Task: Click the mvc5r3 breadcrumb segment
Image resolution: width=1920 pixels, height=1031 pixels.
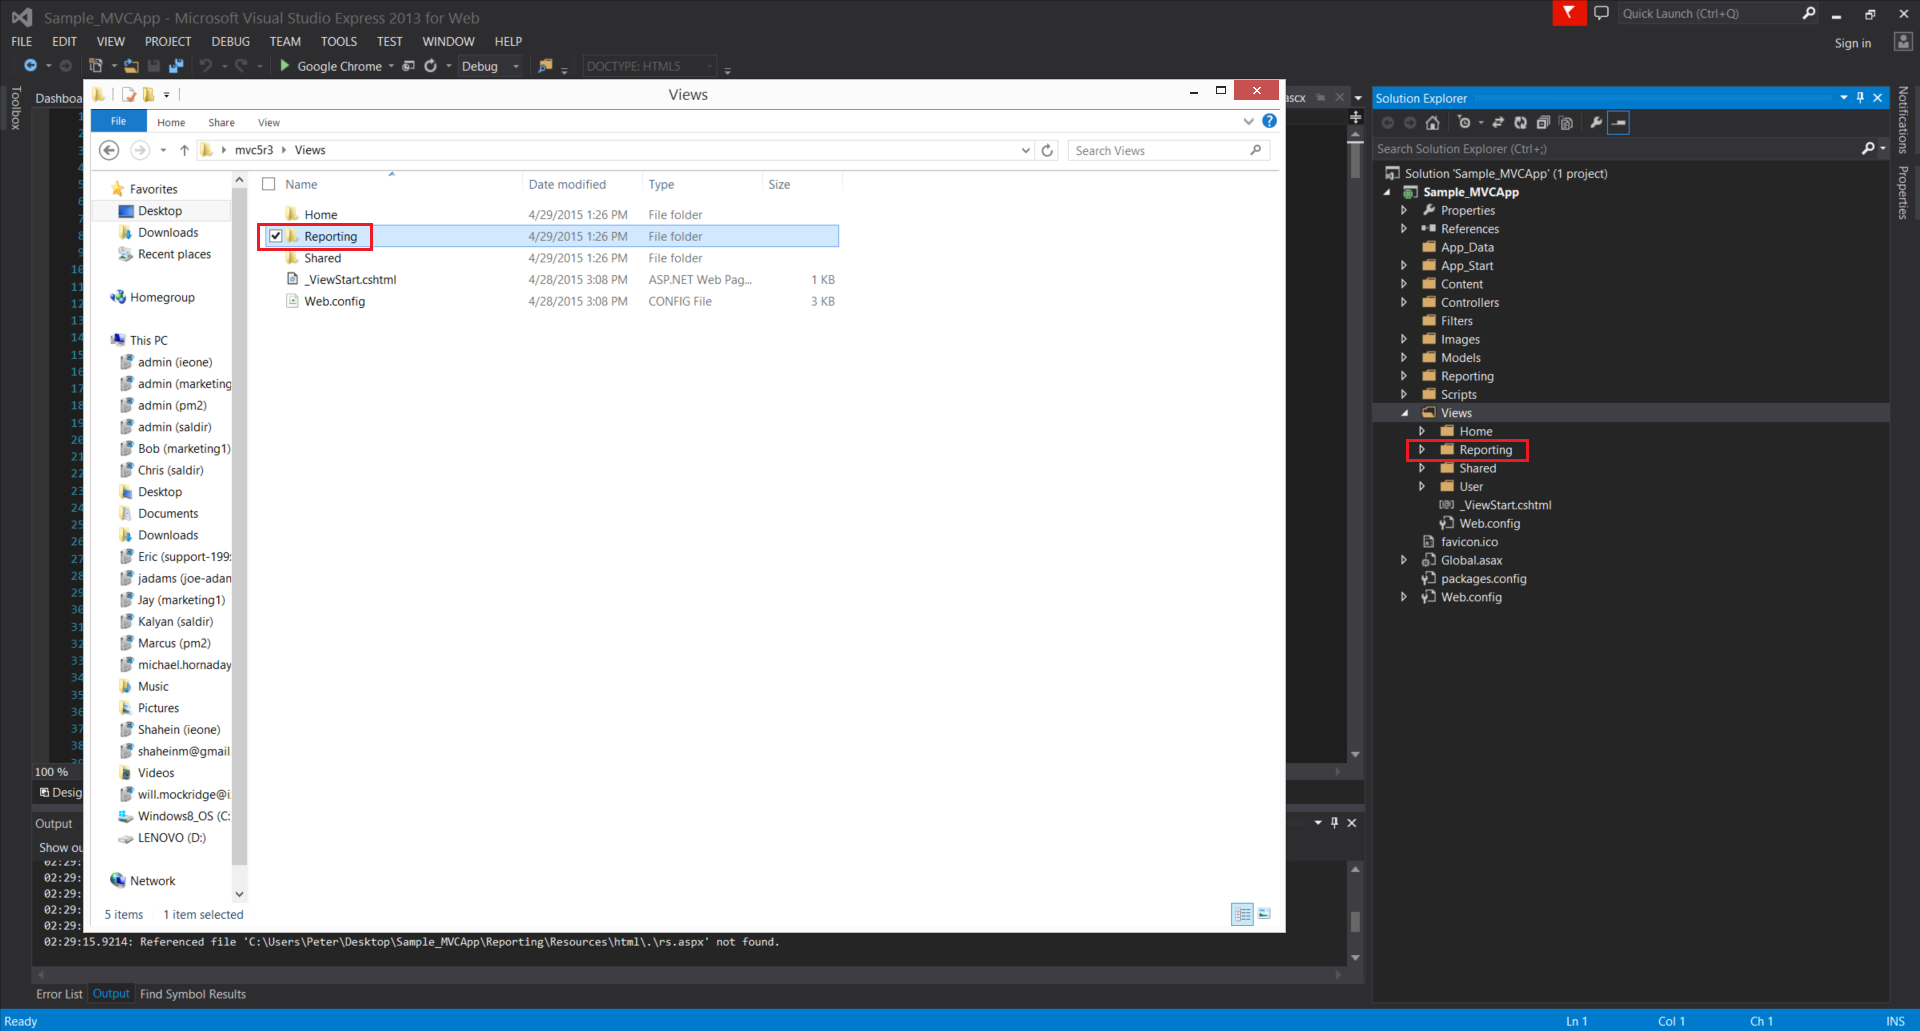Action: point(254,150)
